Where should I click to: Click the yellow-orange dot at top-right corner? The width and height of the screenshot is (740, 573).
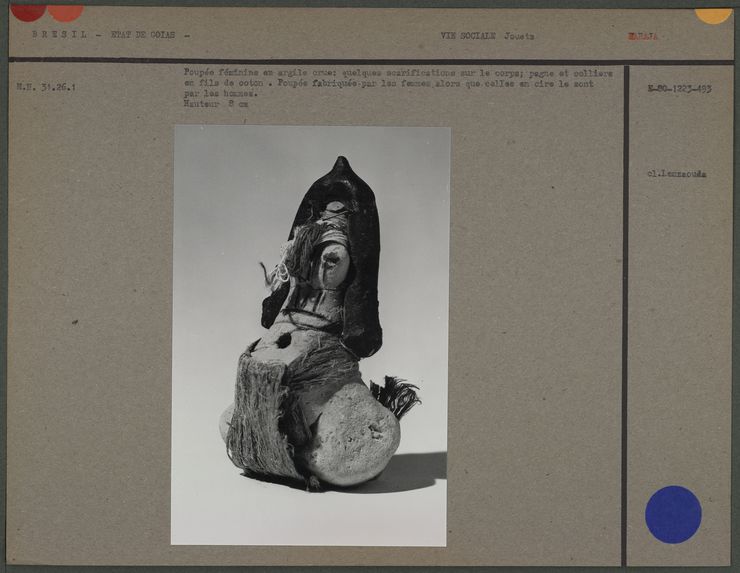(x=713, y=14)
